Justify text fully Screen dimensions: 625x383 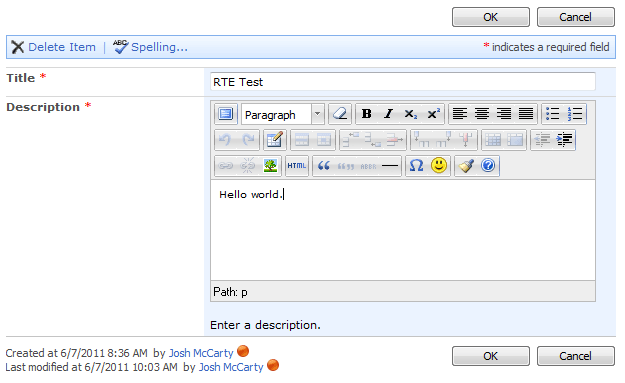pyautogui.click(x=526, y=114)
